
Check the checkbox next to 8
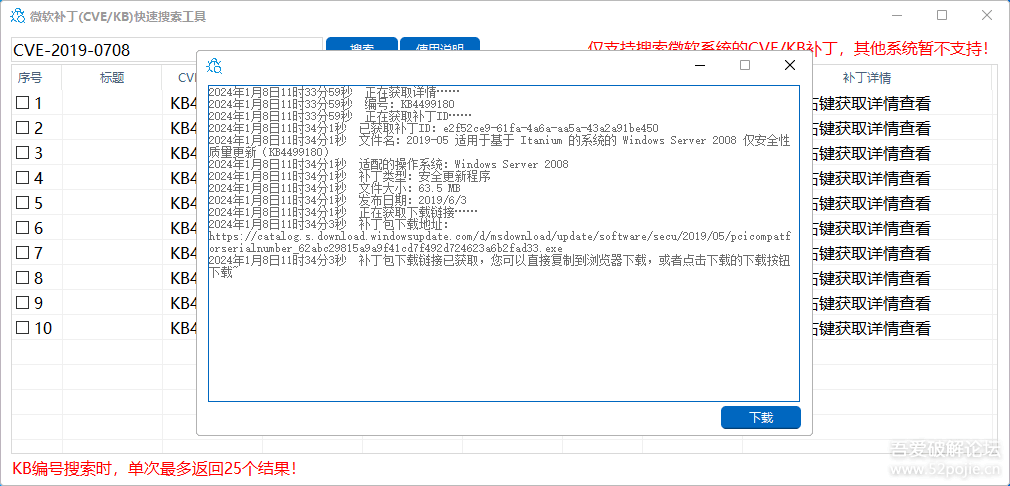click(x=23, y=278)
